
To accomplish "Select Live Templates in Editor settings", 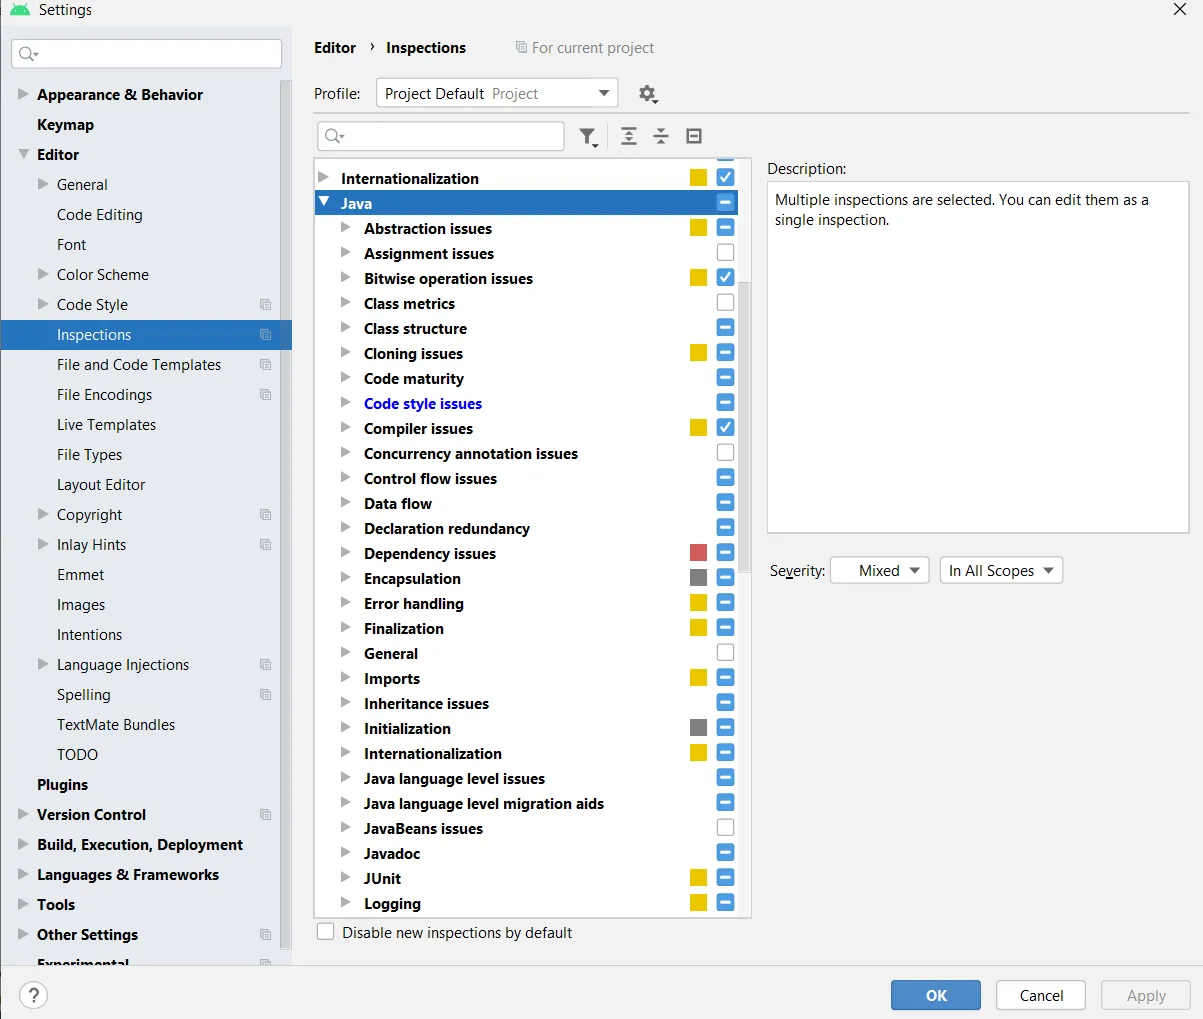I will click(x=106, y=425).
